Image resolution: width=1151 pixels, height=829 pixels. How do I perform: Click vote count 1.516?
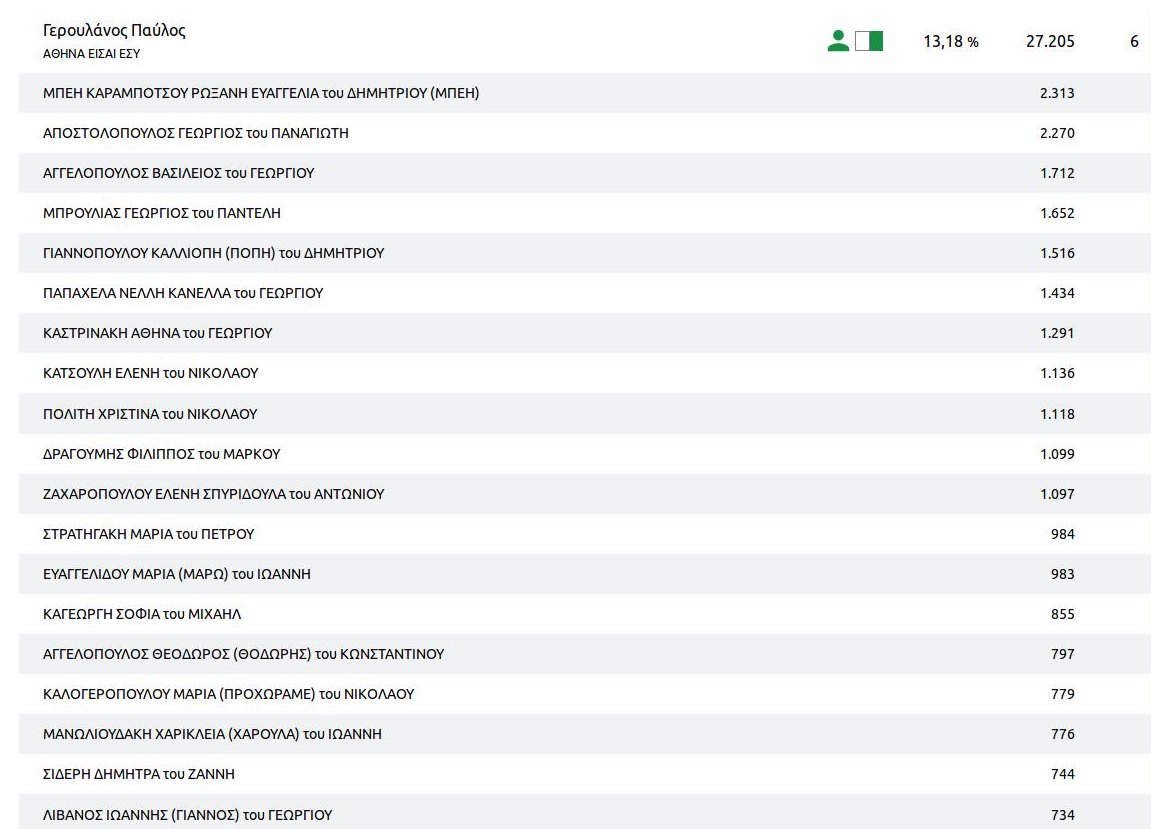tap(1057, 253)
